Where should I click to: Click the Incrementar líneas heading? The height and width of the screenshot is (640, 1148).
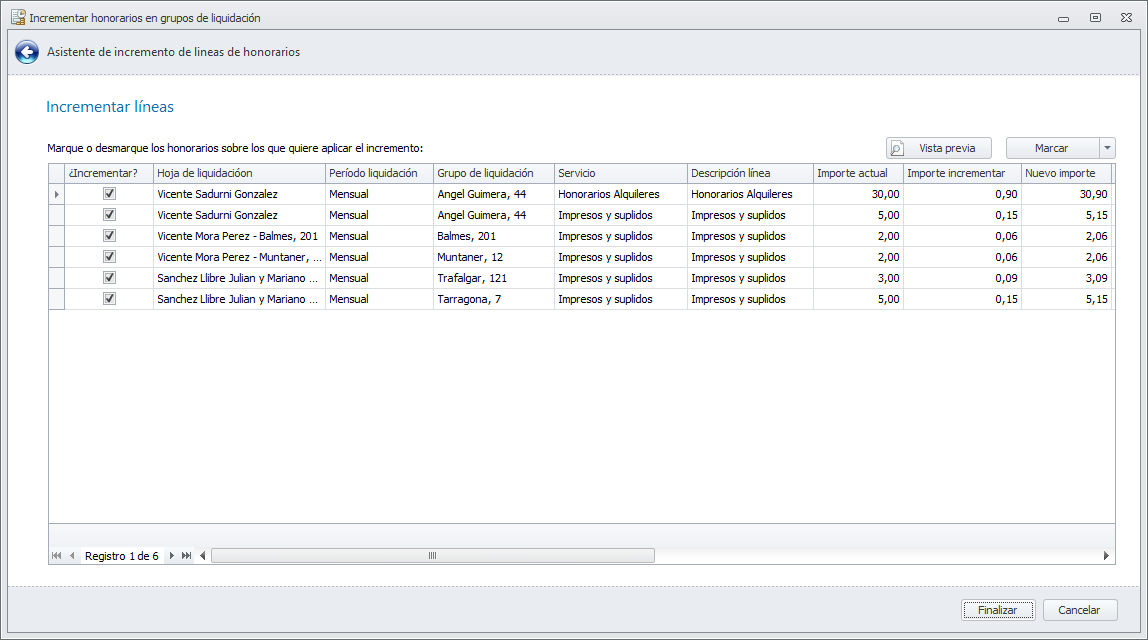[x=110, y=107]
